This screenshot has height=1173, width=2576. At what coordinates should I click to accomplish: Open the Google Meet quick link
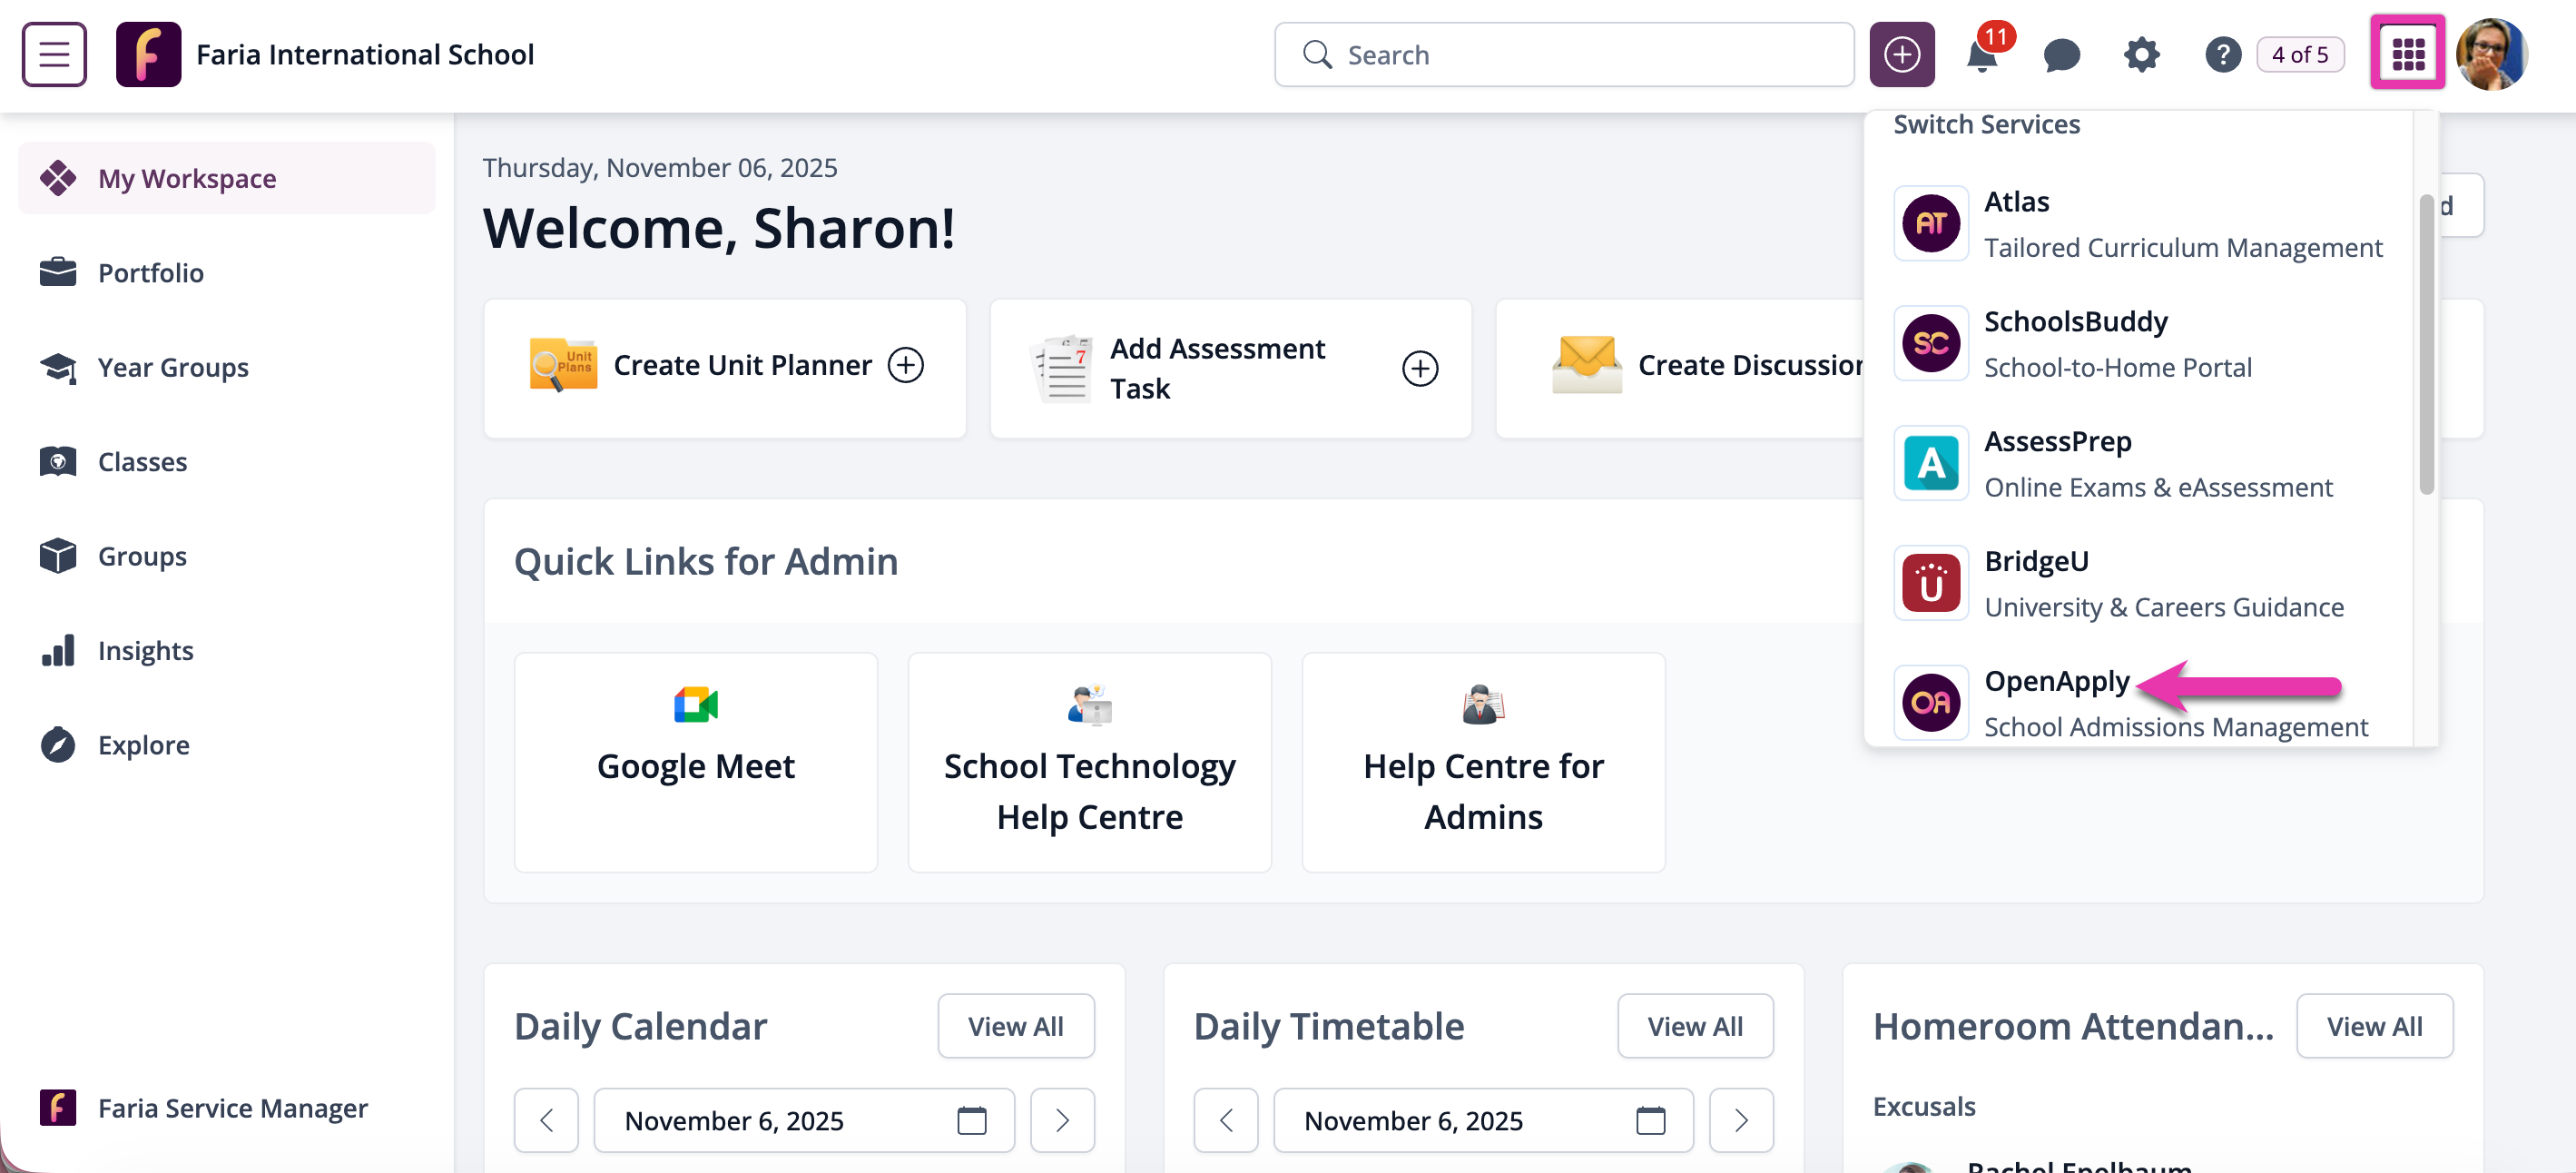tap(695, 763)
